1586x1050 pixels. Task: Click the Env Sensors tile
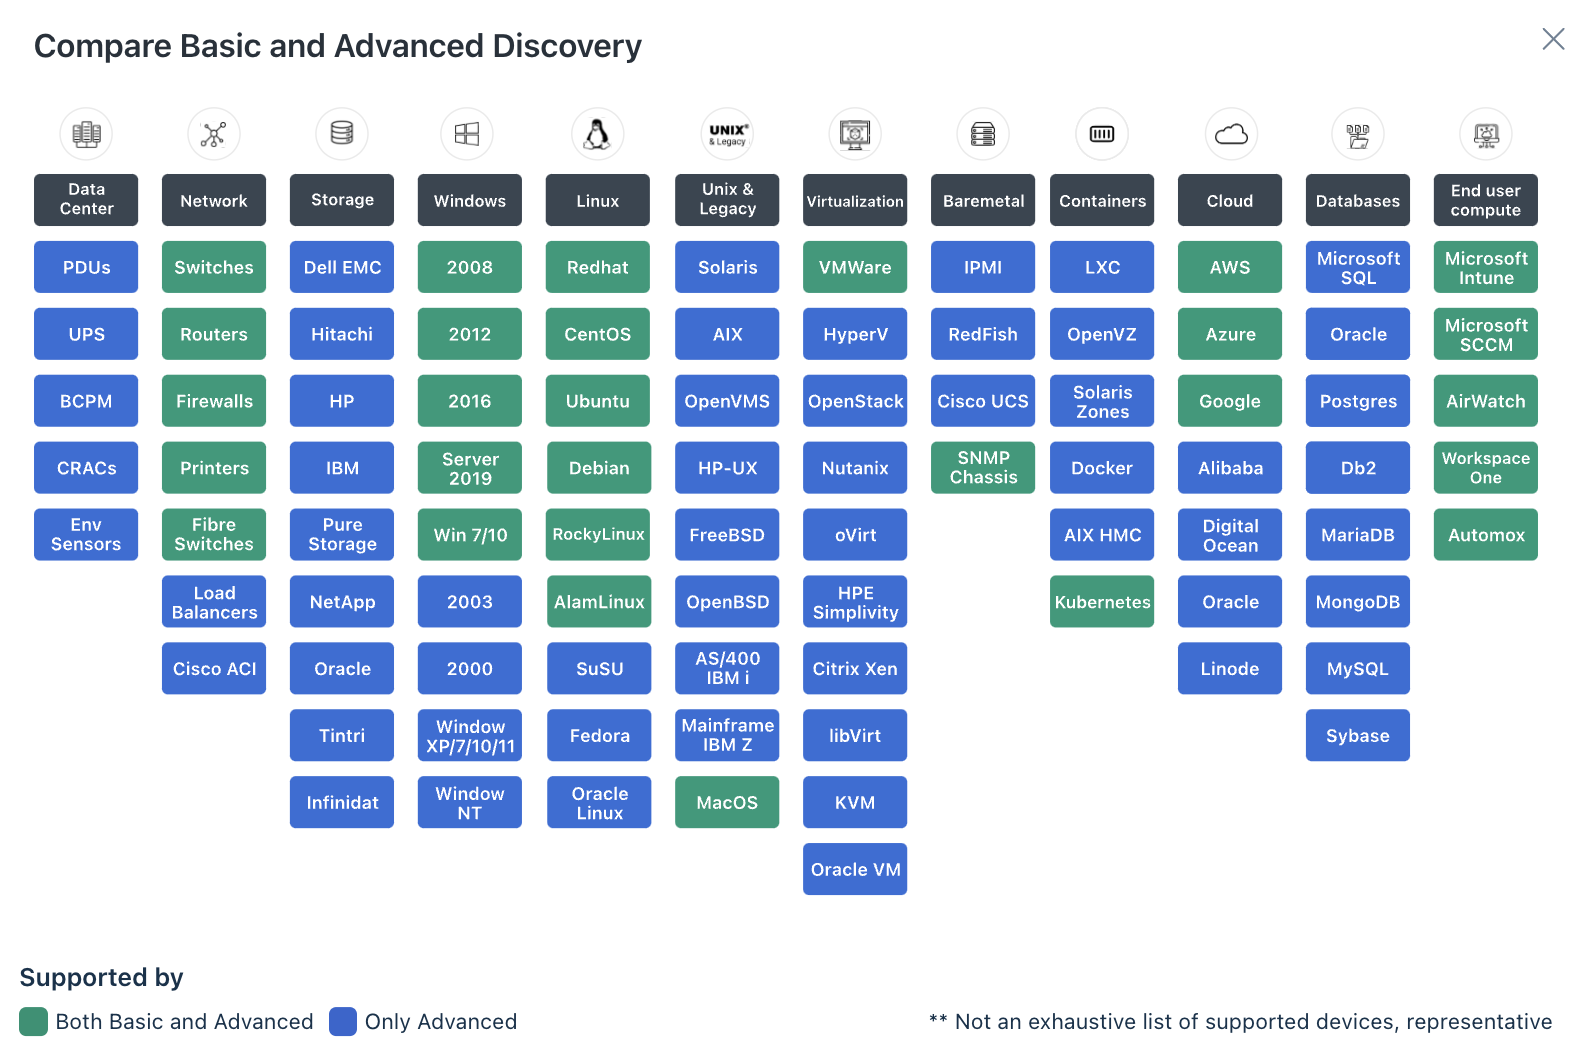coord(86,535)
